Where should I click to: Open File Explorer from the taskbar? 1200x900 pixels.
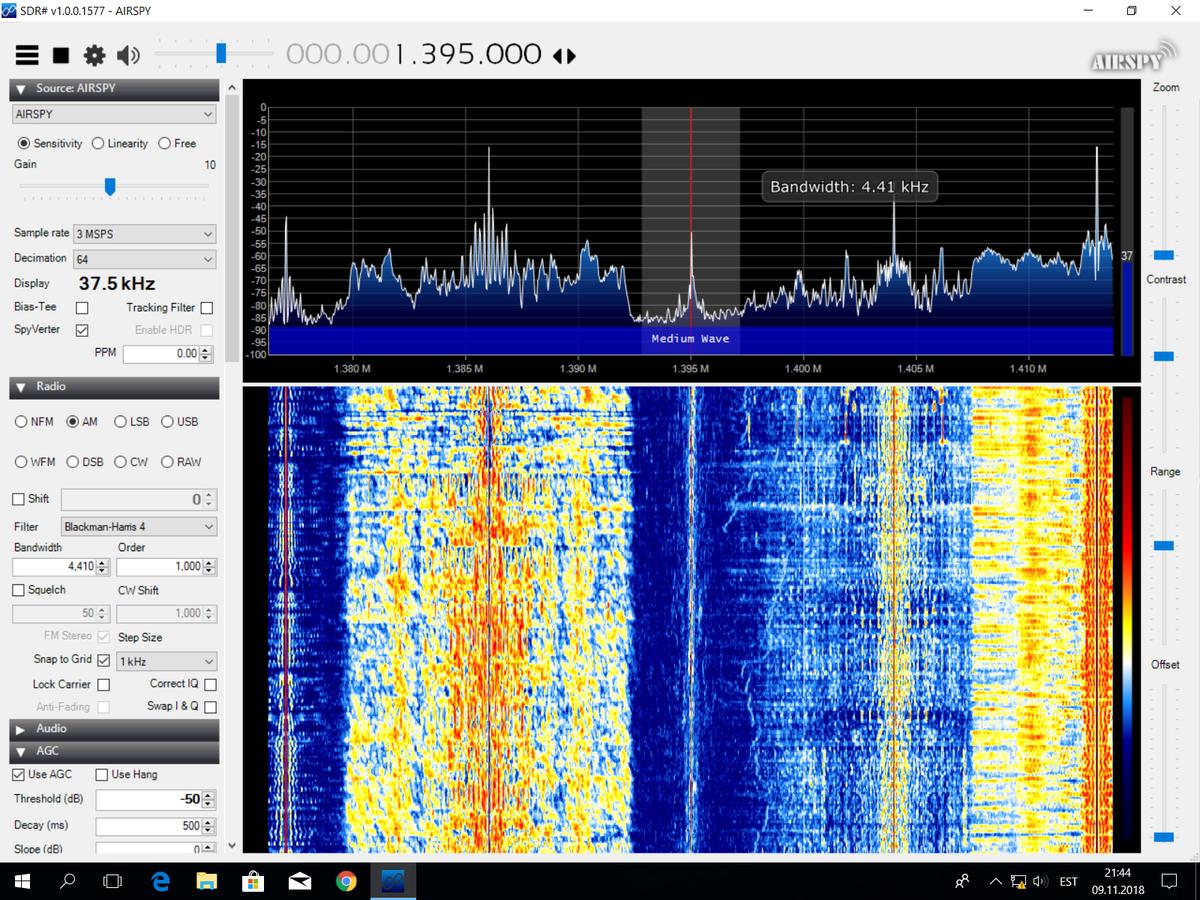(207, 881)
